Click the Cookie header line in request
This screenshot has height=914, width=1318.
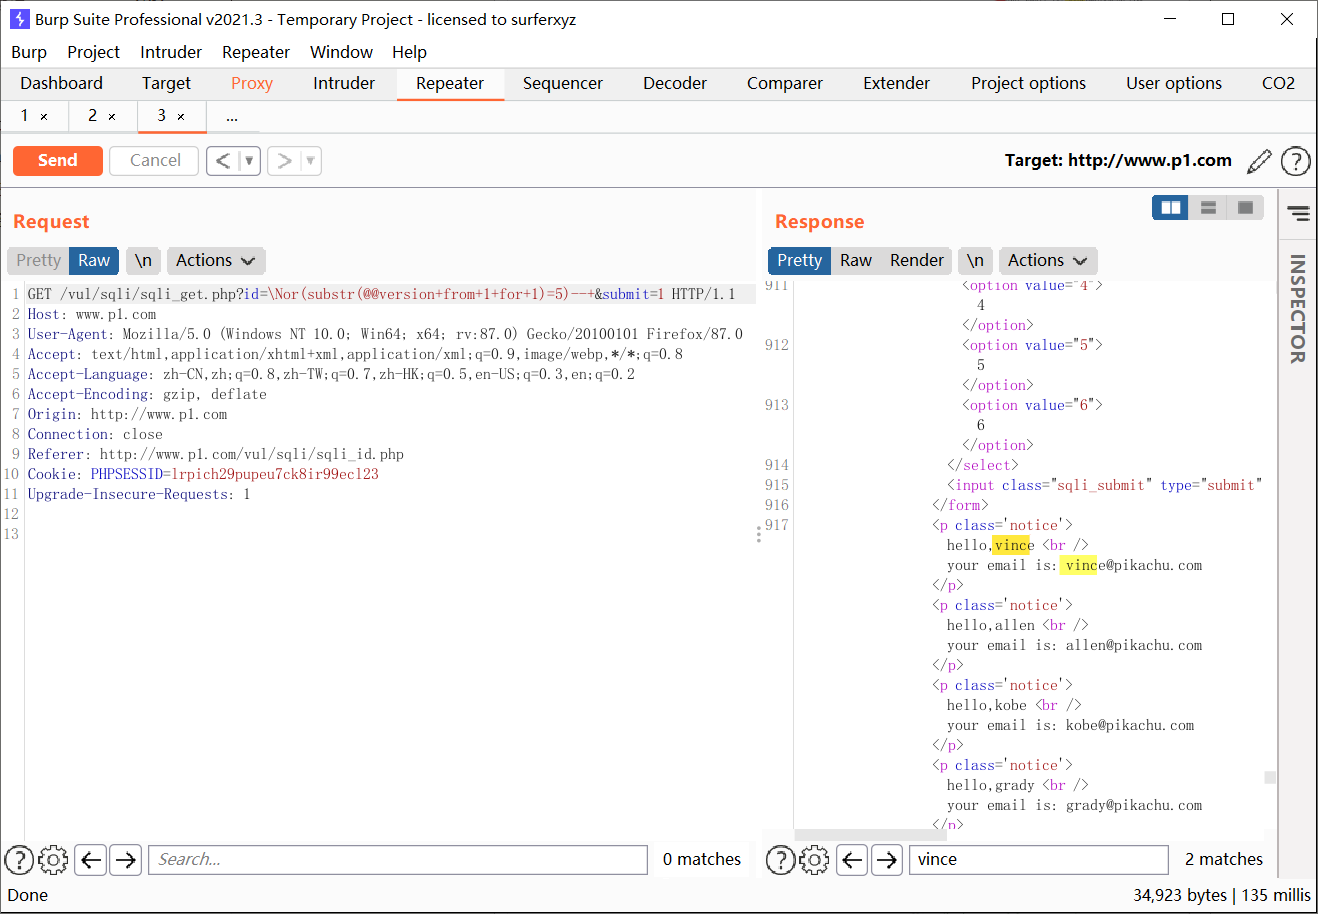(x=203, y=475)
